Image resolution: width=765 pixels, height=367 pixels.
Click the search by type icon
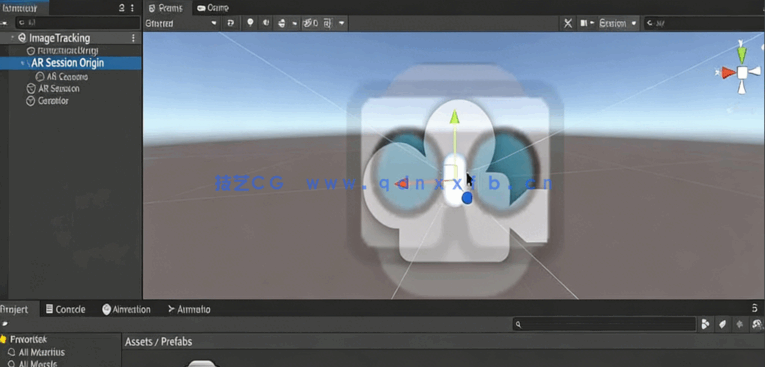(705, 324)
